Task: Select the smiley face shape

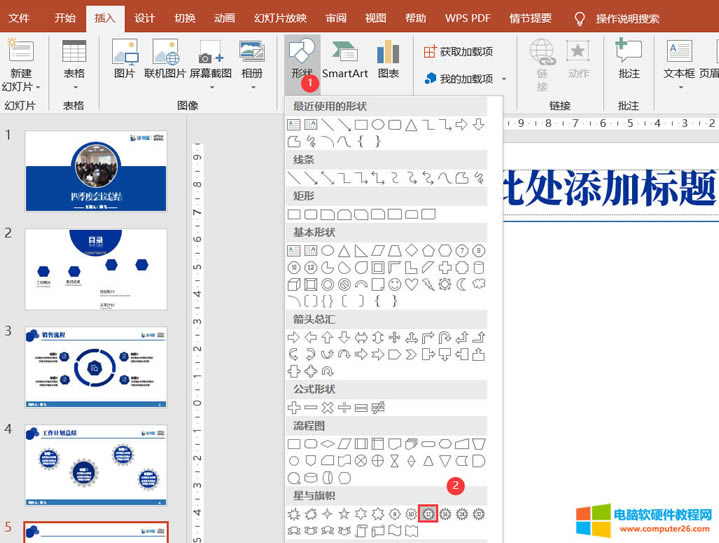Action: click(x=395, y=284)
